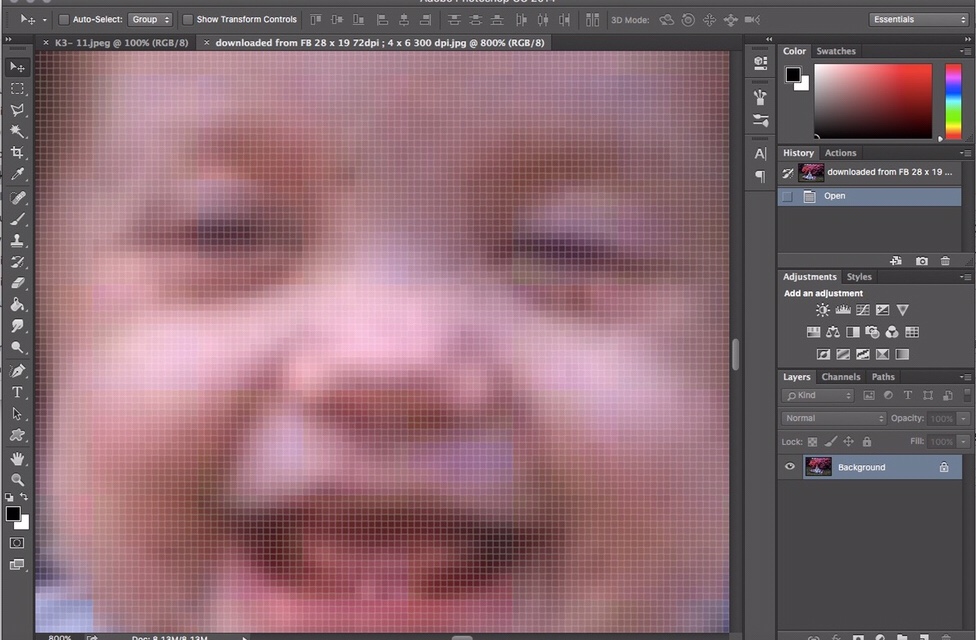
Task: Select the Eyedropper tool
Action: click(x=17, y=174)
